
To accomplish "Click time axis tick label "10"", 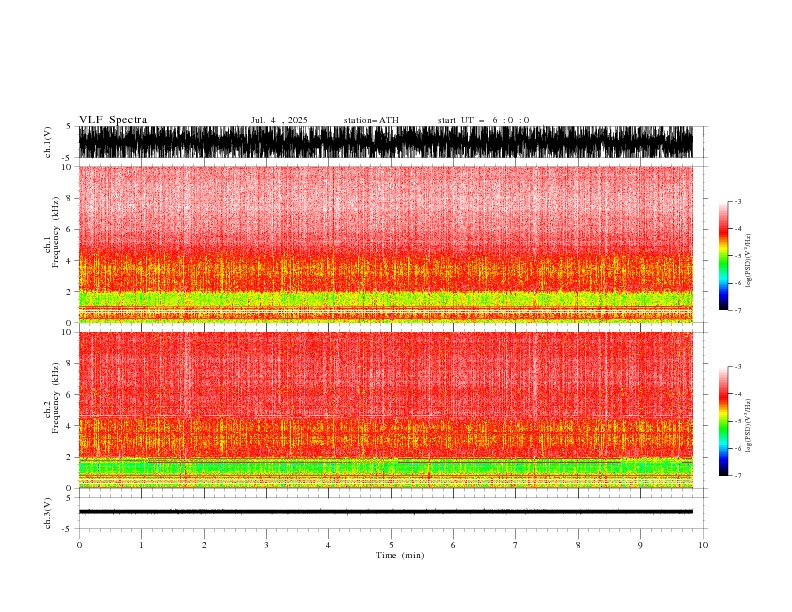I will coord(703,545).
